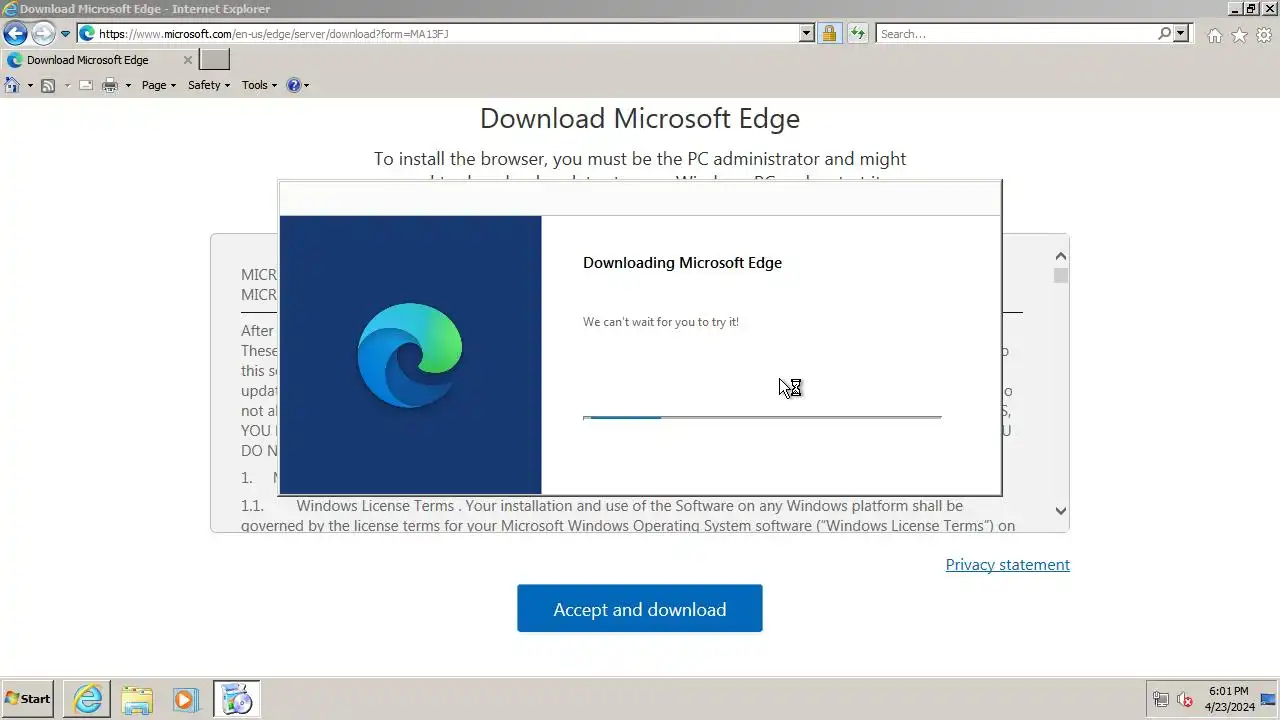
Task: Refresh the page with the green arrows
Action: [857, 34]
